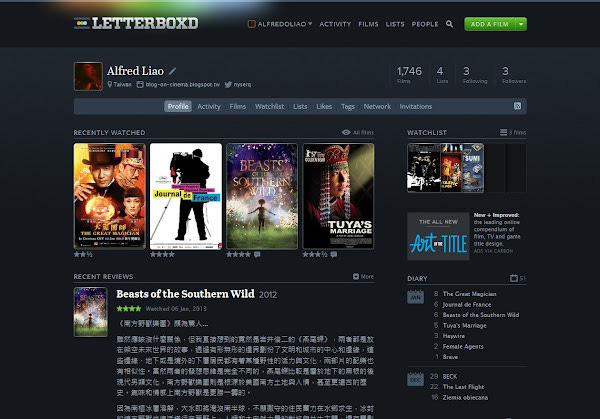
Task: Click the Add a Film button
Action: point(490,24)
